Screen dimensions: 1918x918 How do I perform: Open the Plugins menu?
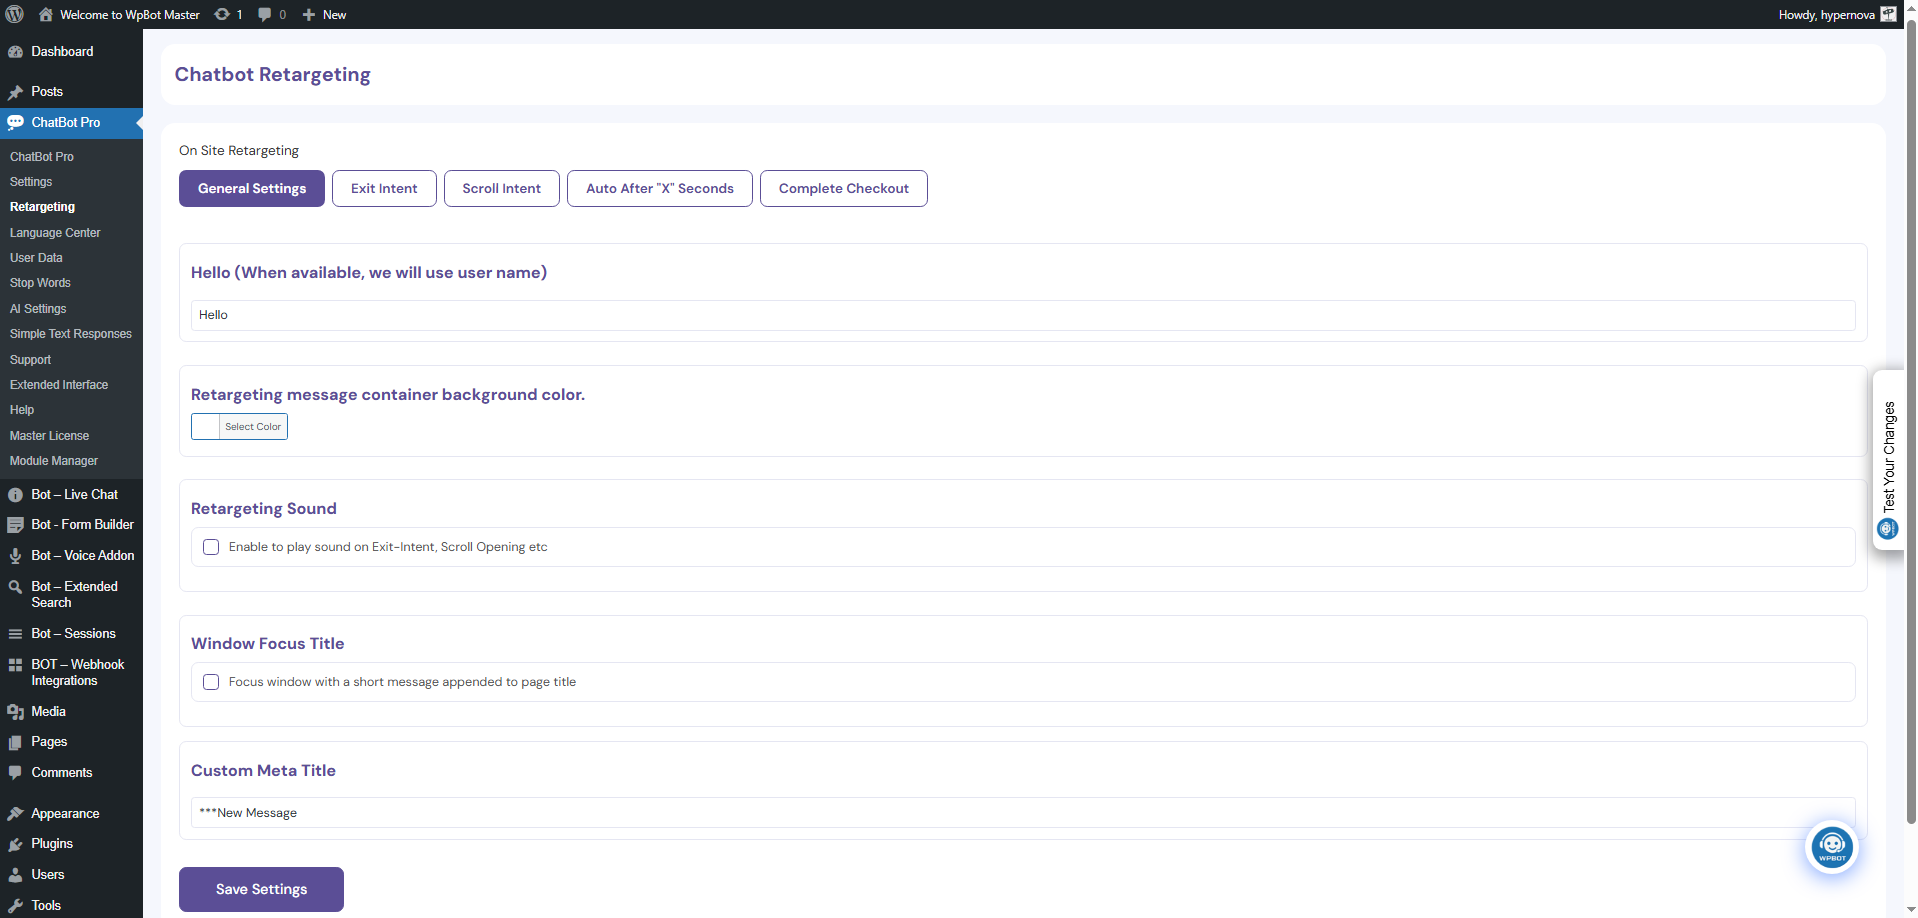[x=52, y=843]
